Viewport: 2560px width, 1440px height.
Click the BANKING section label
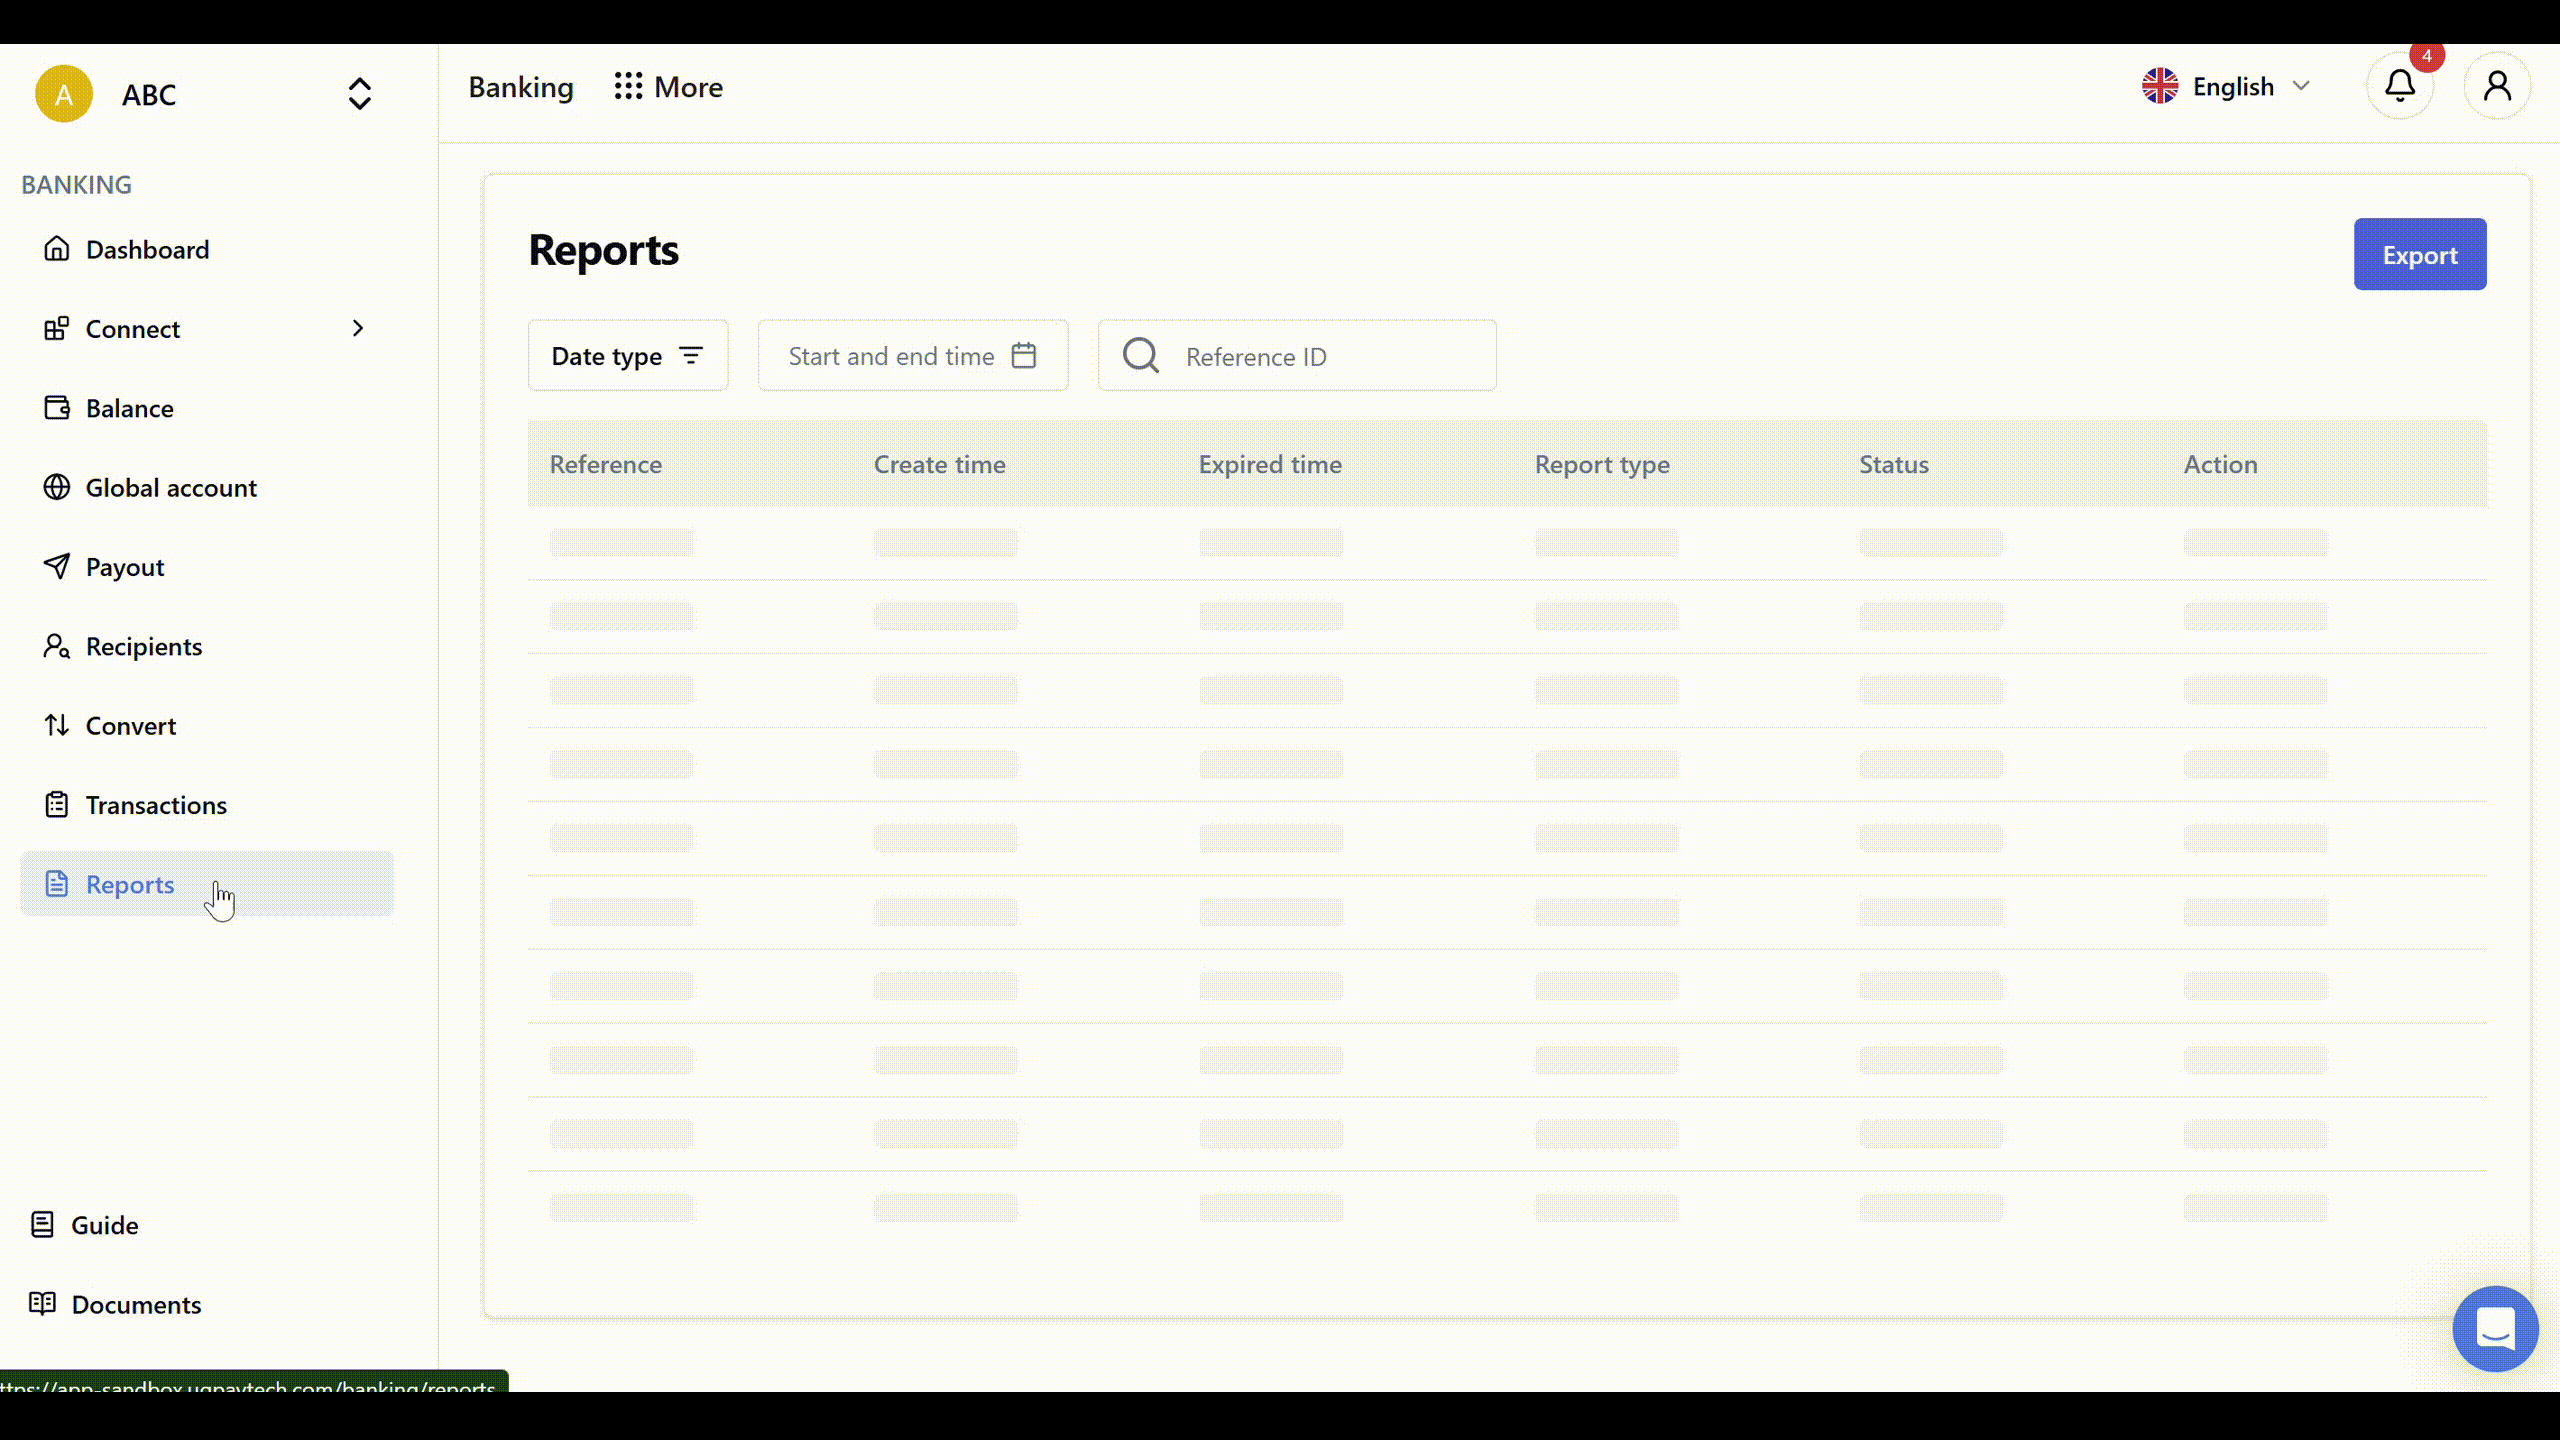[76, 184]
